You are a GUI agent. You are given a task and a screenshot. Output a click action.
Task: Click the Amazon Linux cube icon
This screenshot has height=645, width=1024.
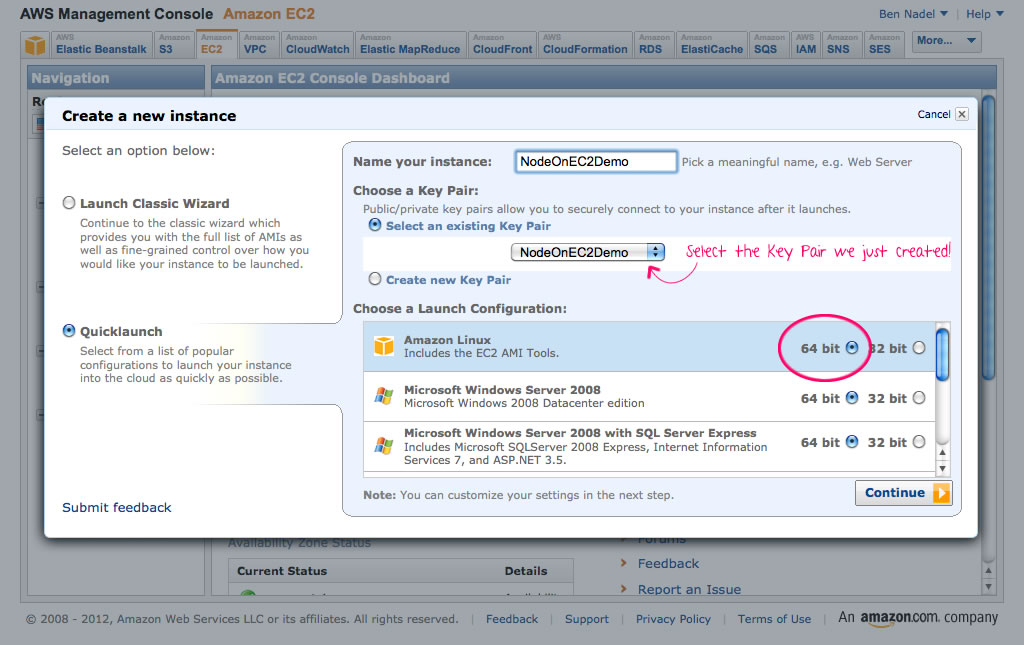(x=384, y=346)
